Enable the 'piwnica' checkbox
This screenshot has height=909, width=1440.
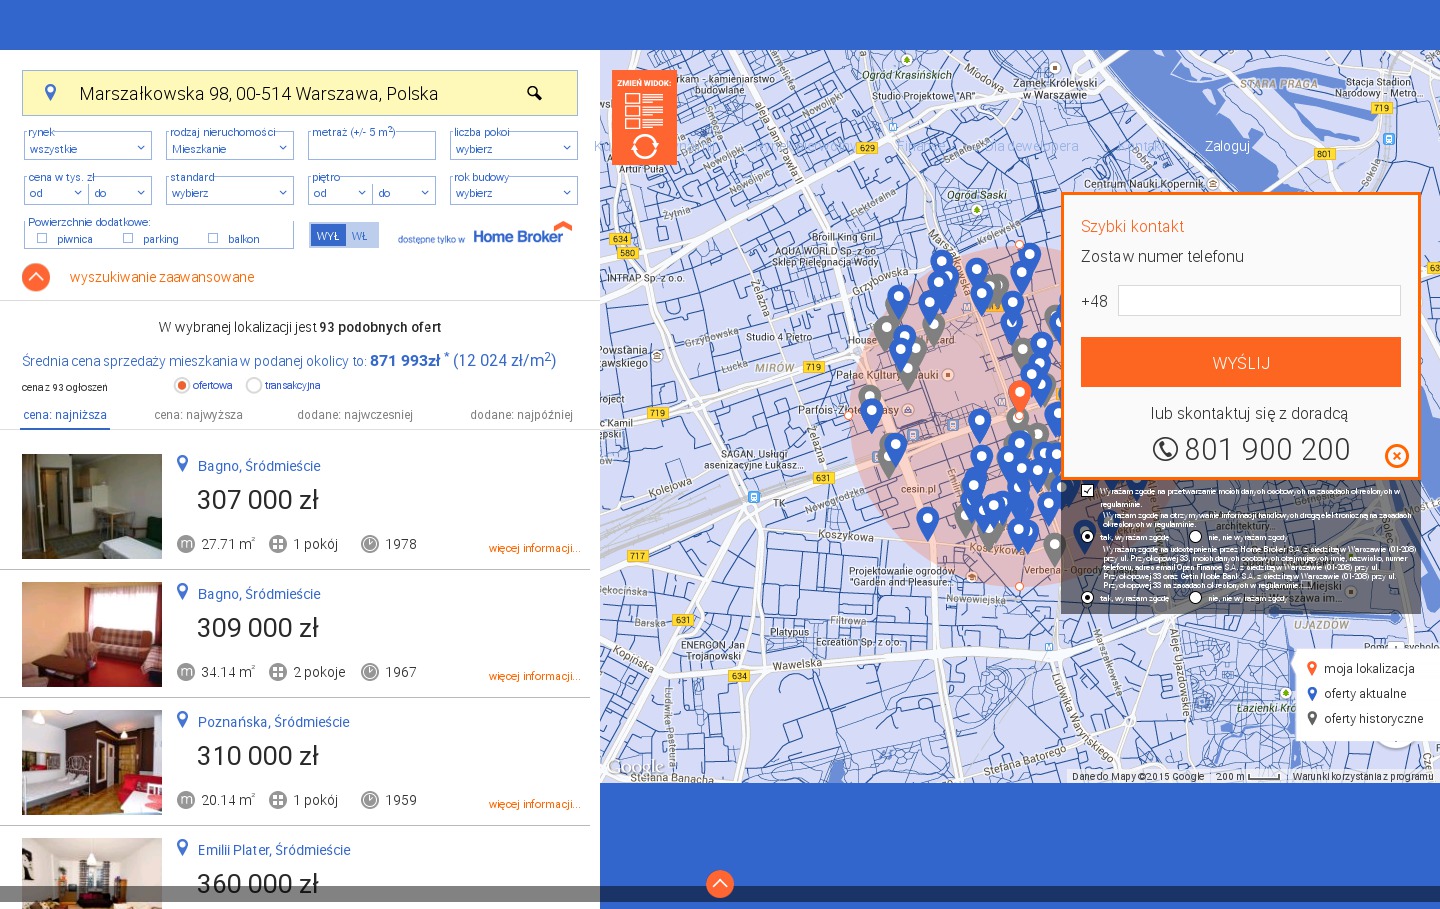pyautogui.click(x=42, y=239)
